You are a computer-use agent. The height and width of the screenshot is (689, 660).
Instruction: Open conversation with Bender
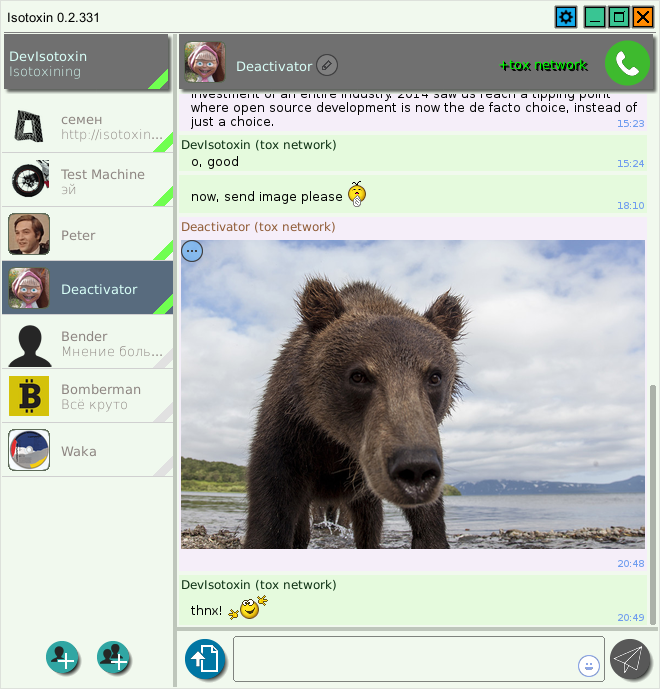87,343
